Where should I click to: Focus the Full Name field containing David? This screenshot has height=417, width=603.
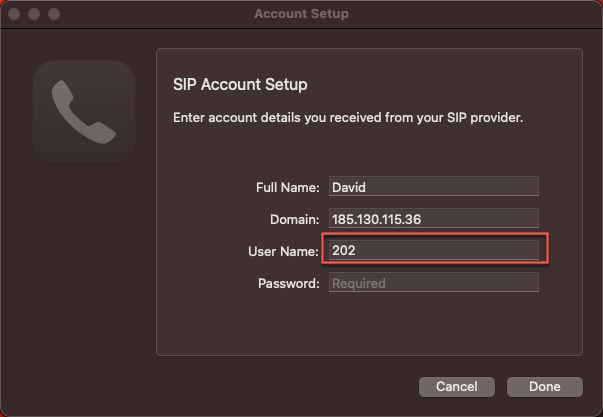coord(432,186)
